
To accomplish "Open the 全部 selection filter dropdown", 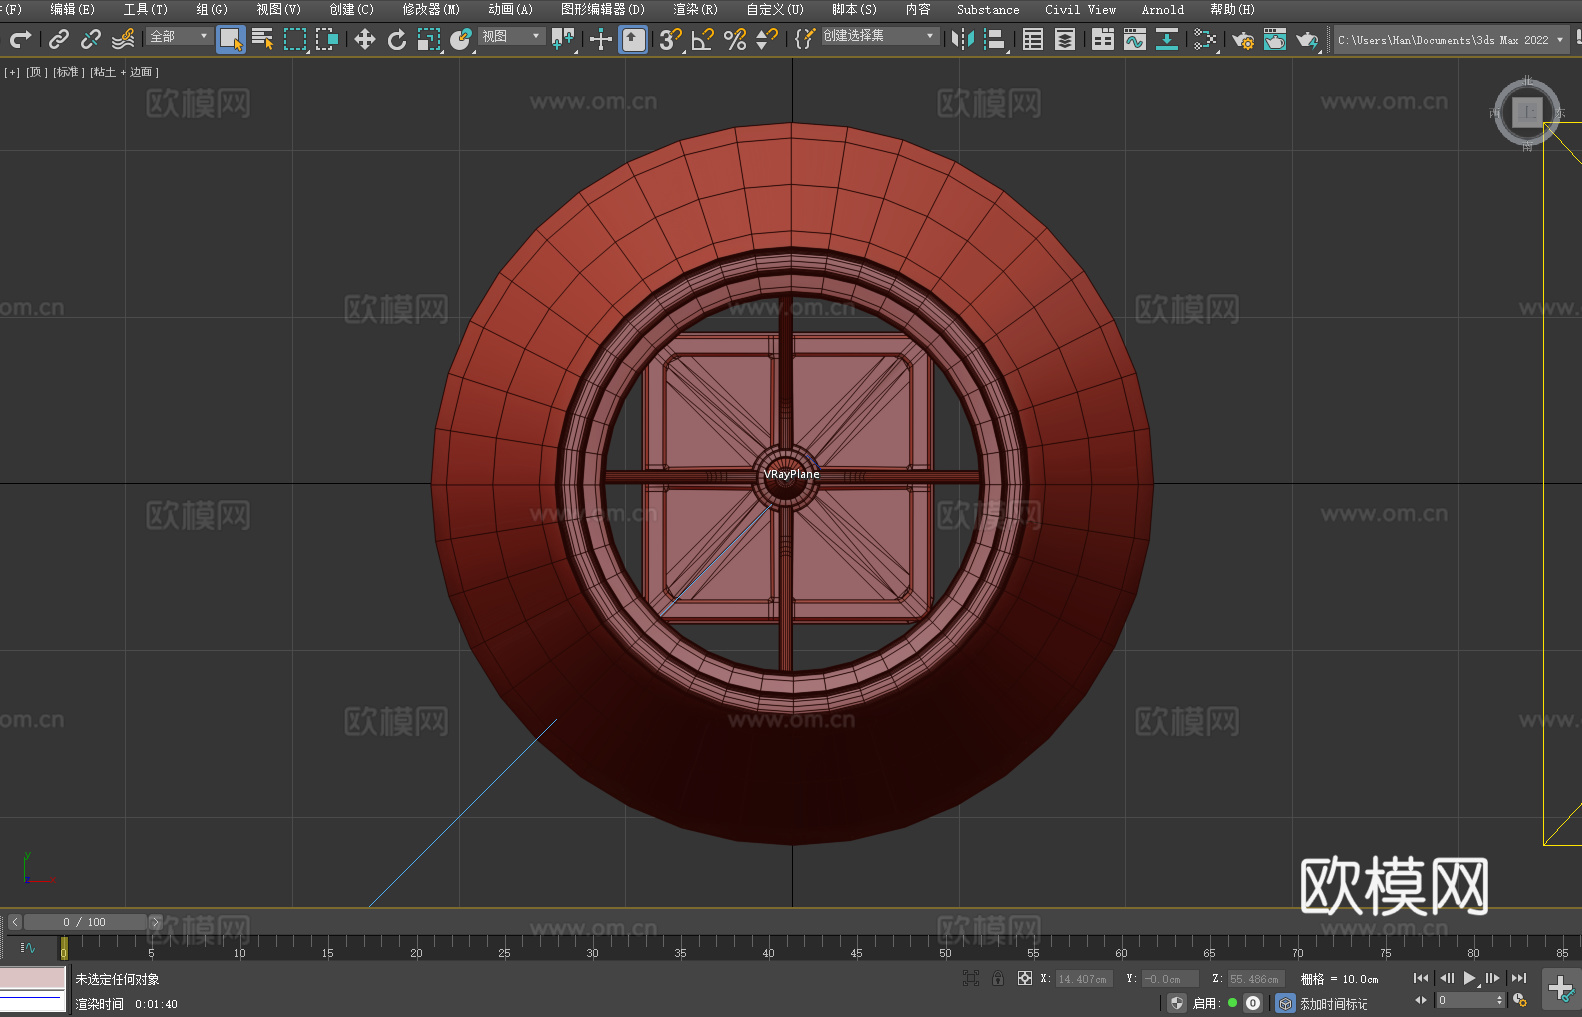I will 179,36.
